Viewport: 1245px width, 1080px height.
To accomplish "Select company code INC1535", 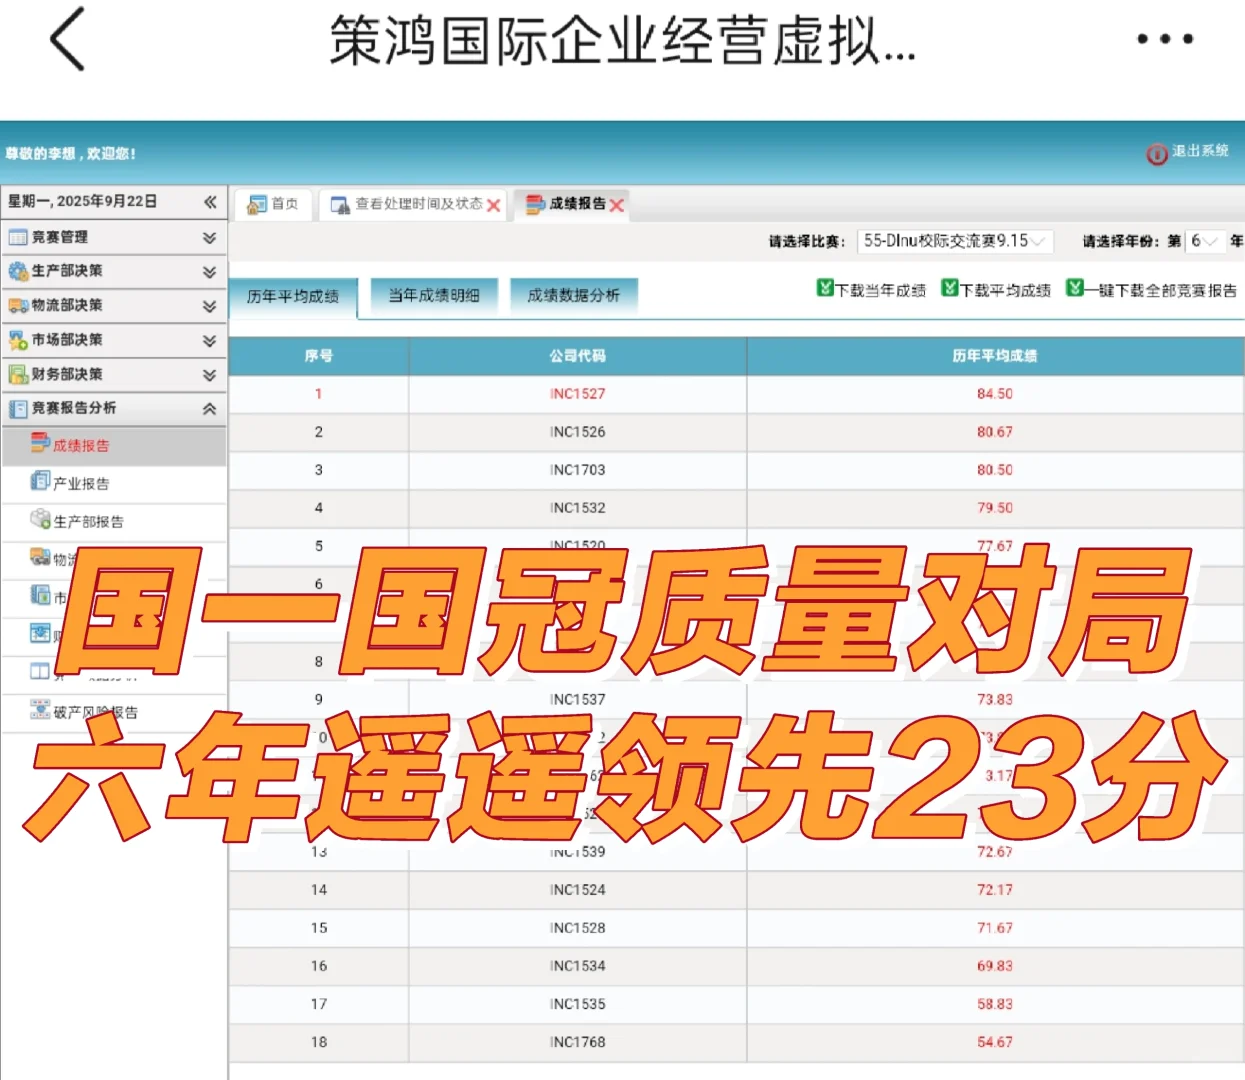I will click(577, 1004).
